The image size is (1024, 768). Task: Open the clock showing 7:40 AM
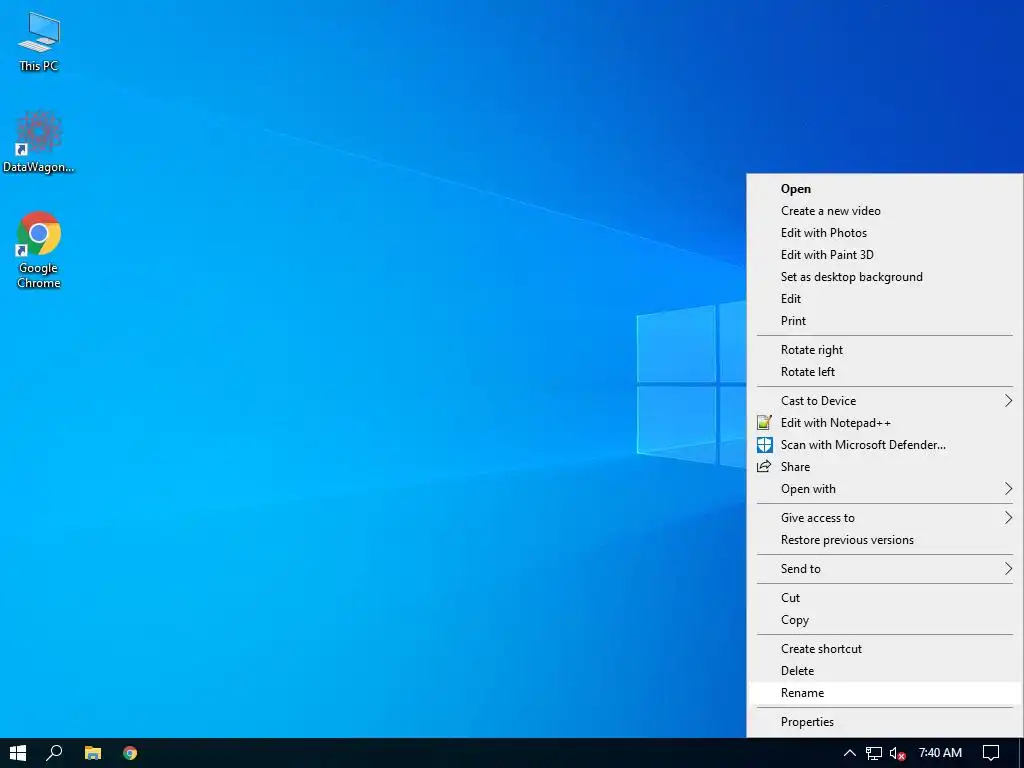click(x=940, y=753)
